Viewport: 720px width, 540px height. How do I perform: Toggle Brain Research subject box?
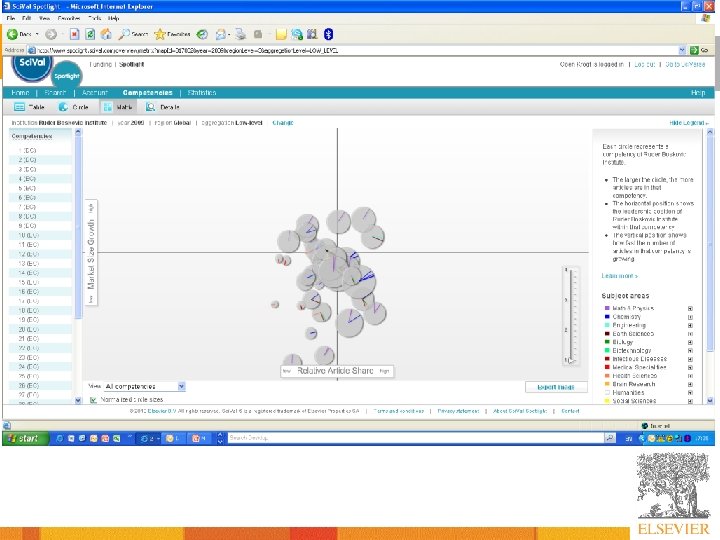(690, 384)
